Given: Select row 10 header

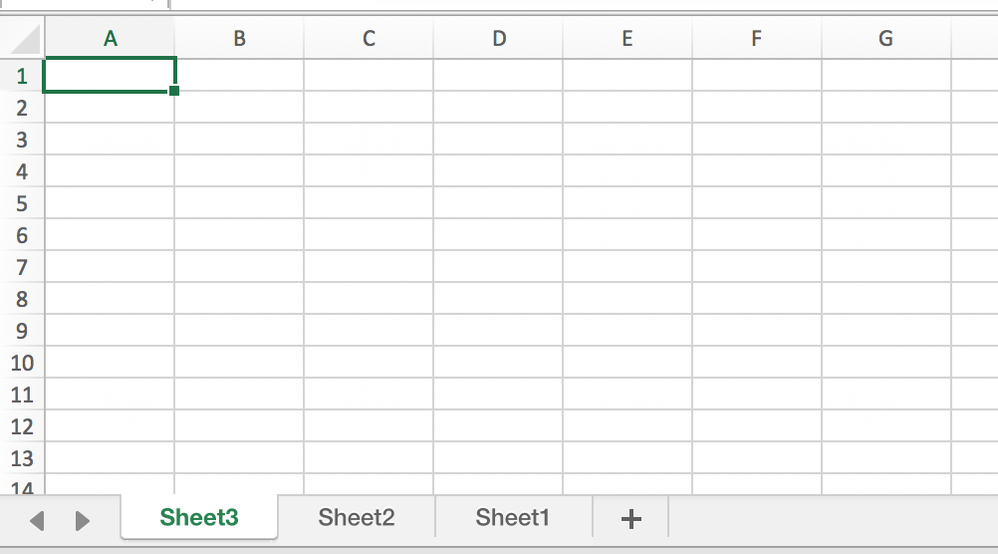Looking at the screenshot, I should (22, 362).
